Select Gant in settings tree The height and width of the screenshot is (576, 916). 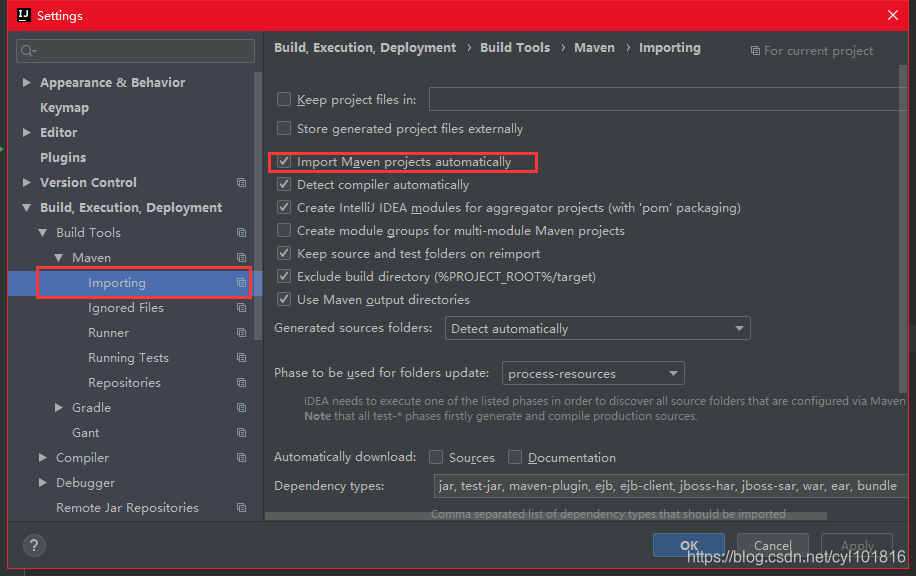(x=85, y=433)
